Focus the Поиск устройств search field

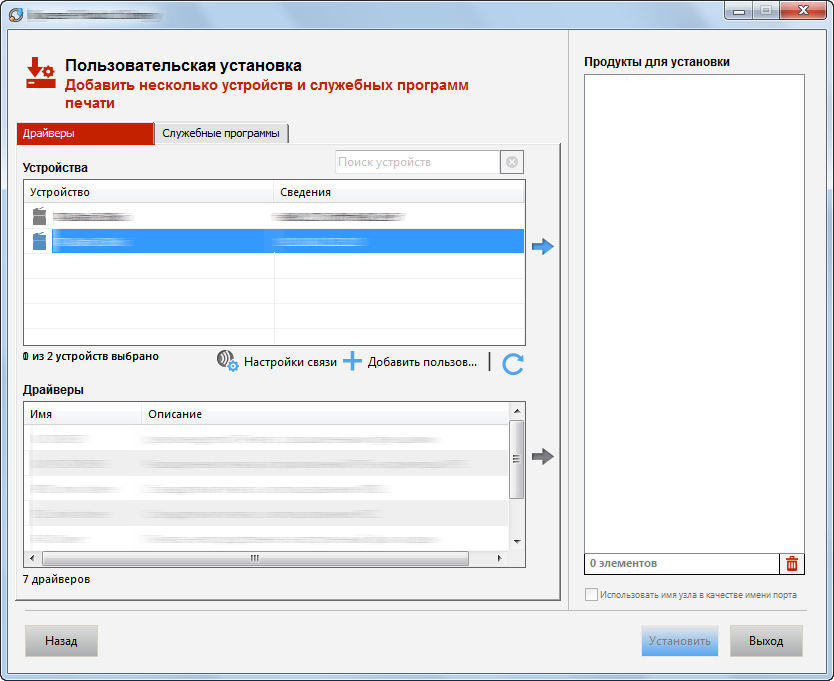coord(417,162)
